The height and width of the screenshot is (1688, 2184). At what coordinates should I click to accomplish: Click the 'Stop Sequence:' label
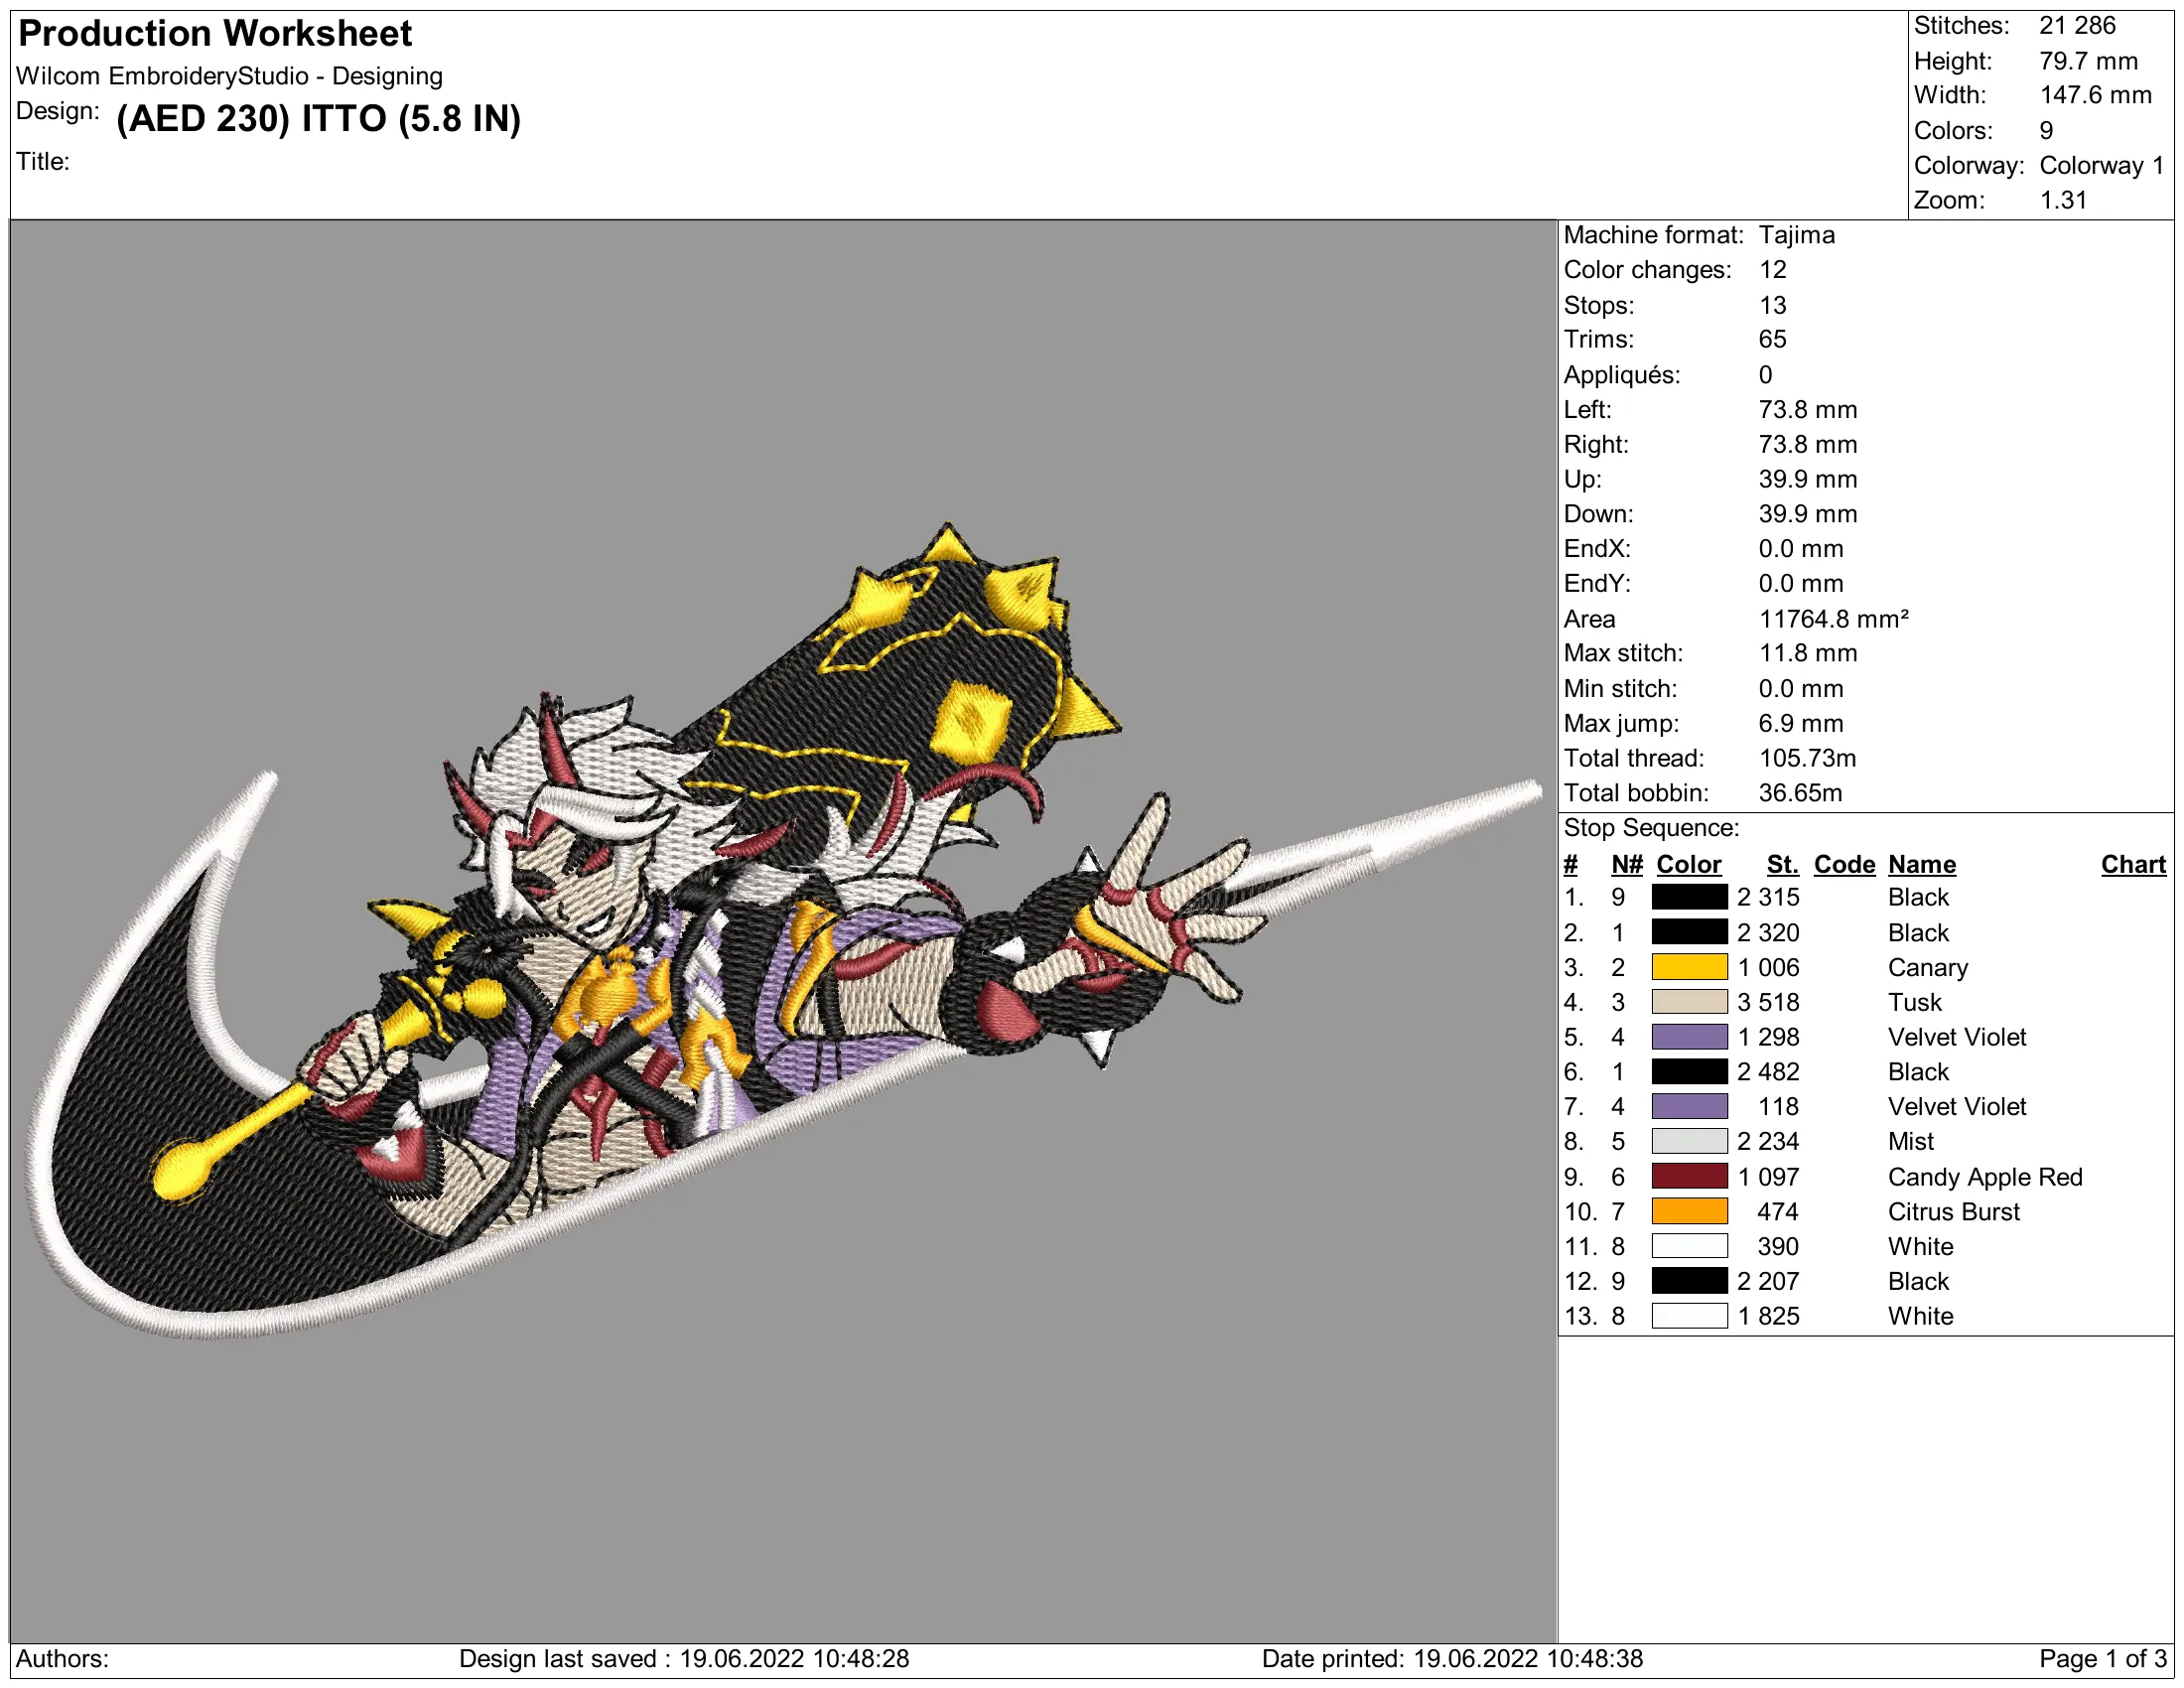coord(1651,828)
